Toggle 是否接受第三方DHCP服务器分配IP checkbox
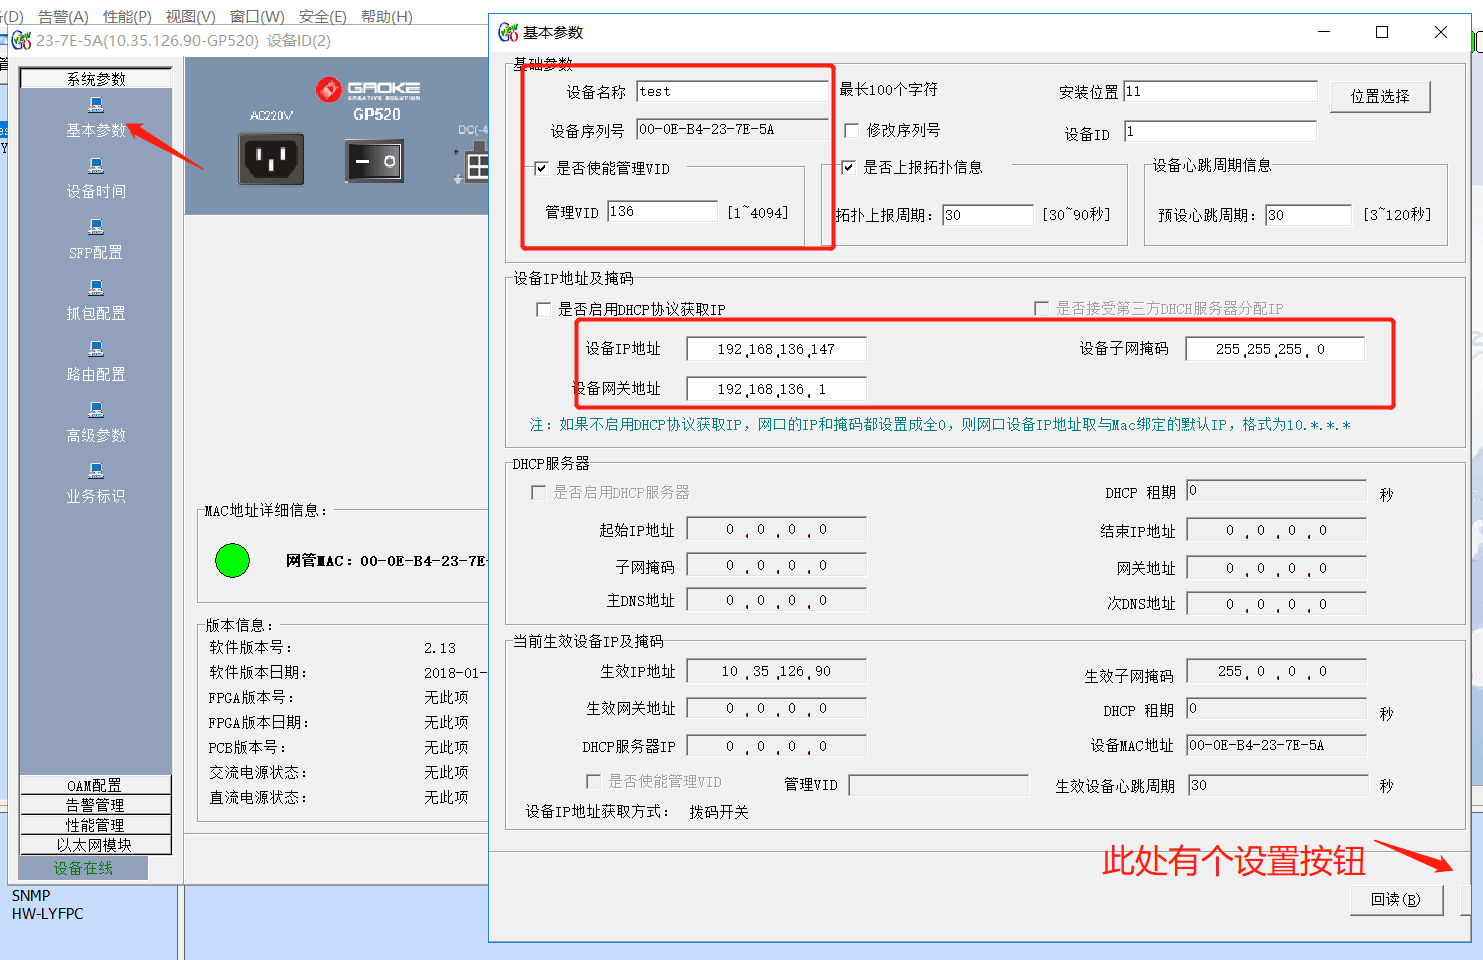The height and width of the screenshot is (960, 1483). coord(1041,308)
